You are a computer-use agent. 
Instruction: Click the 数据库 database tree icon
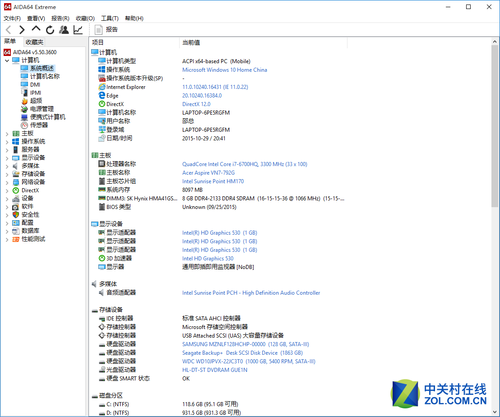(x=16, y=231)
